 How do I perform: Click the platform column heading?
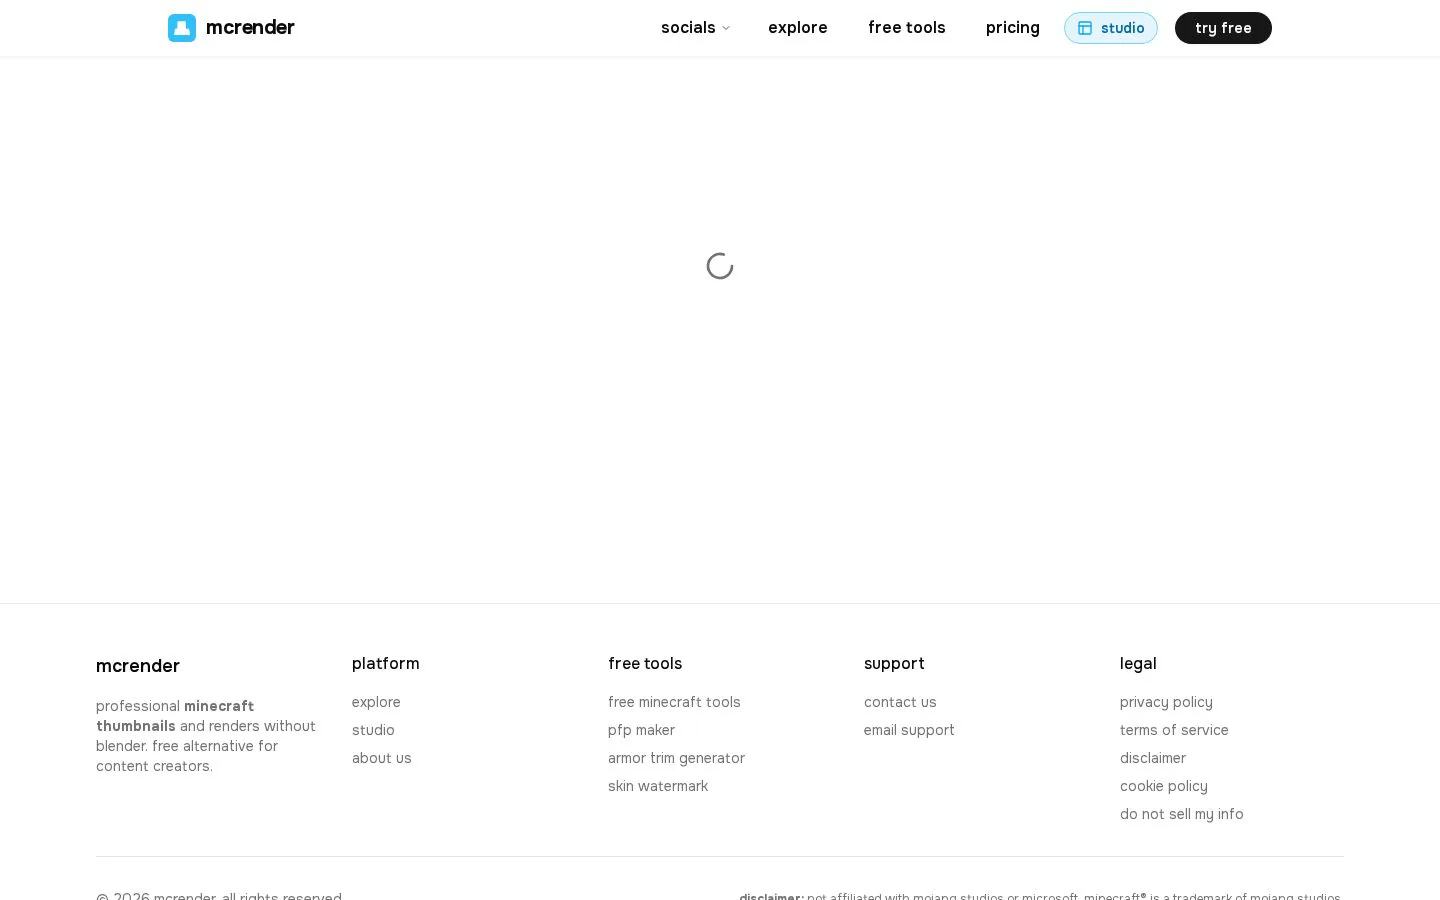386,664
